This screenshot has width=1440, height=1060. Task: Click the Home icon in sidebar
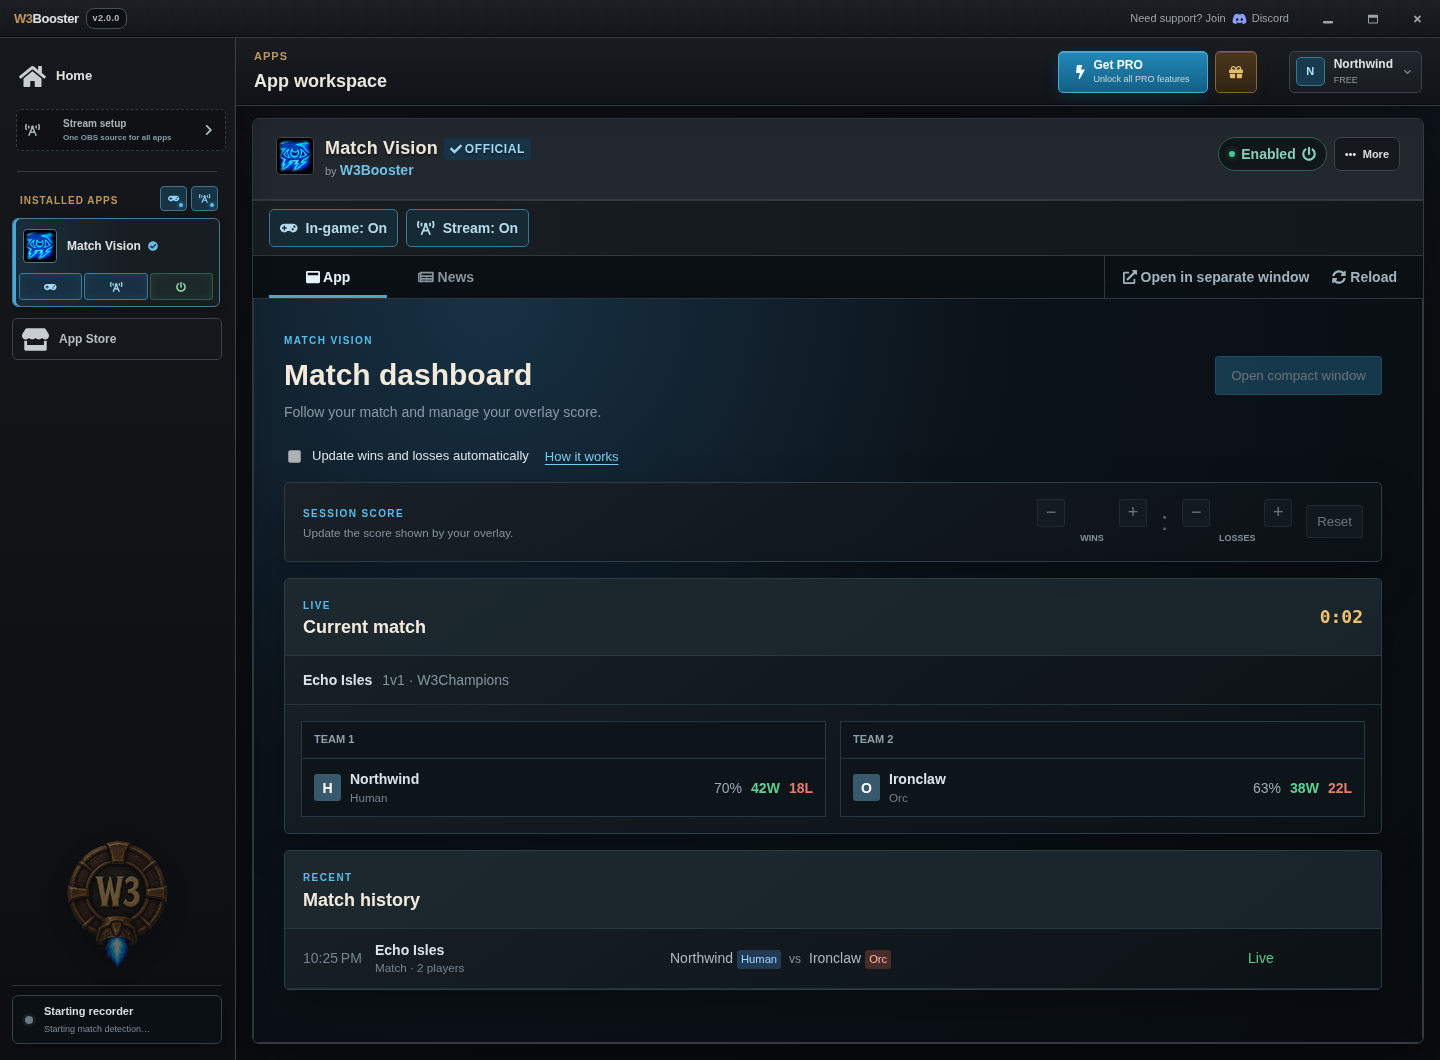(33, 76)
